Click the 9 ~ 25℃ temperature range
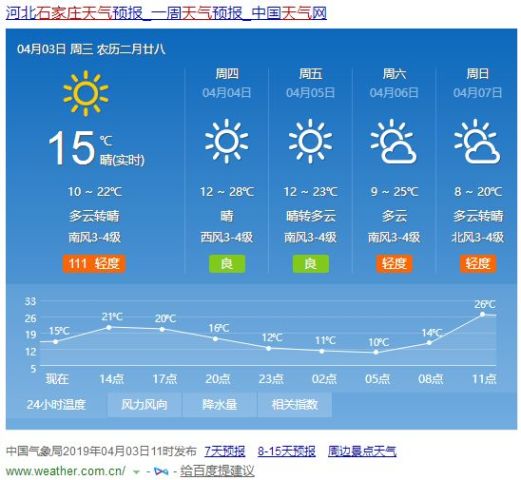The image size is (521, 480). pyautogui.click(x=394, y=192)
